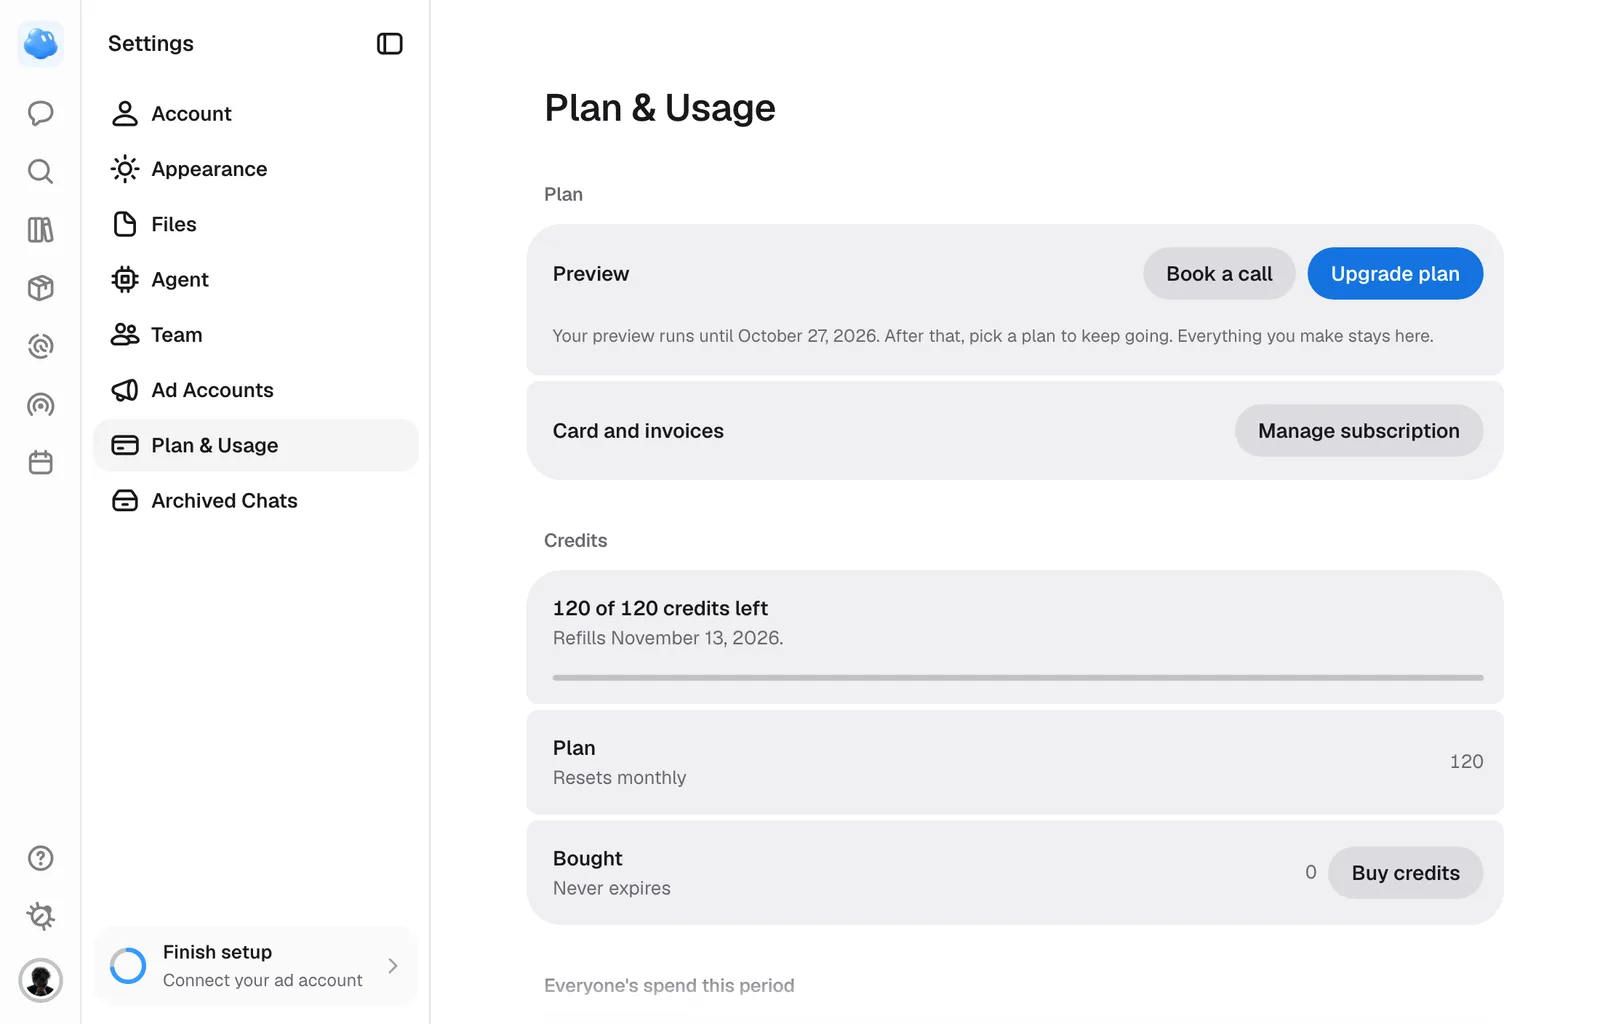
Task: Click the blue cloud app logo
Action: 41,44
